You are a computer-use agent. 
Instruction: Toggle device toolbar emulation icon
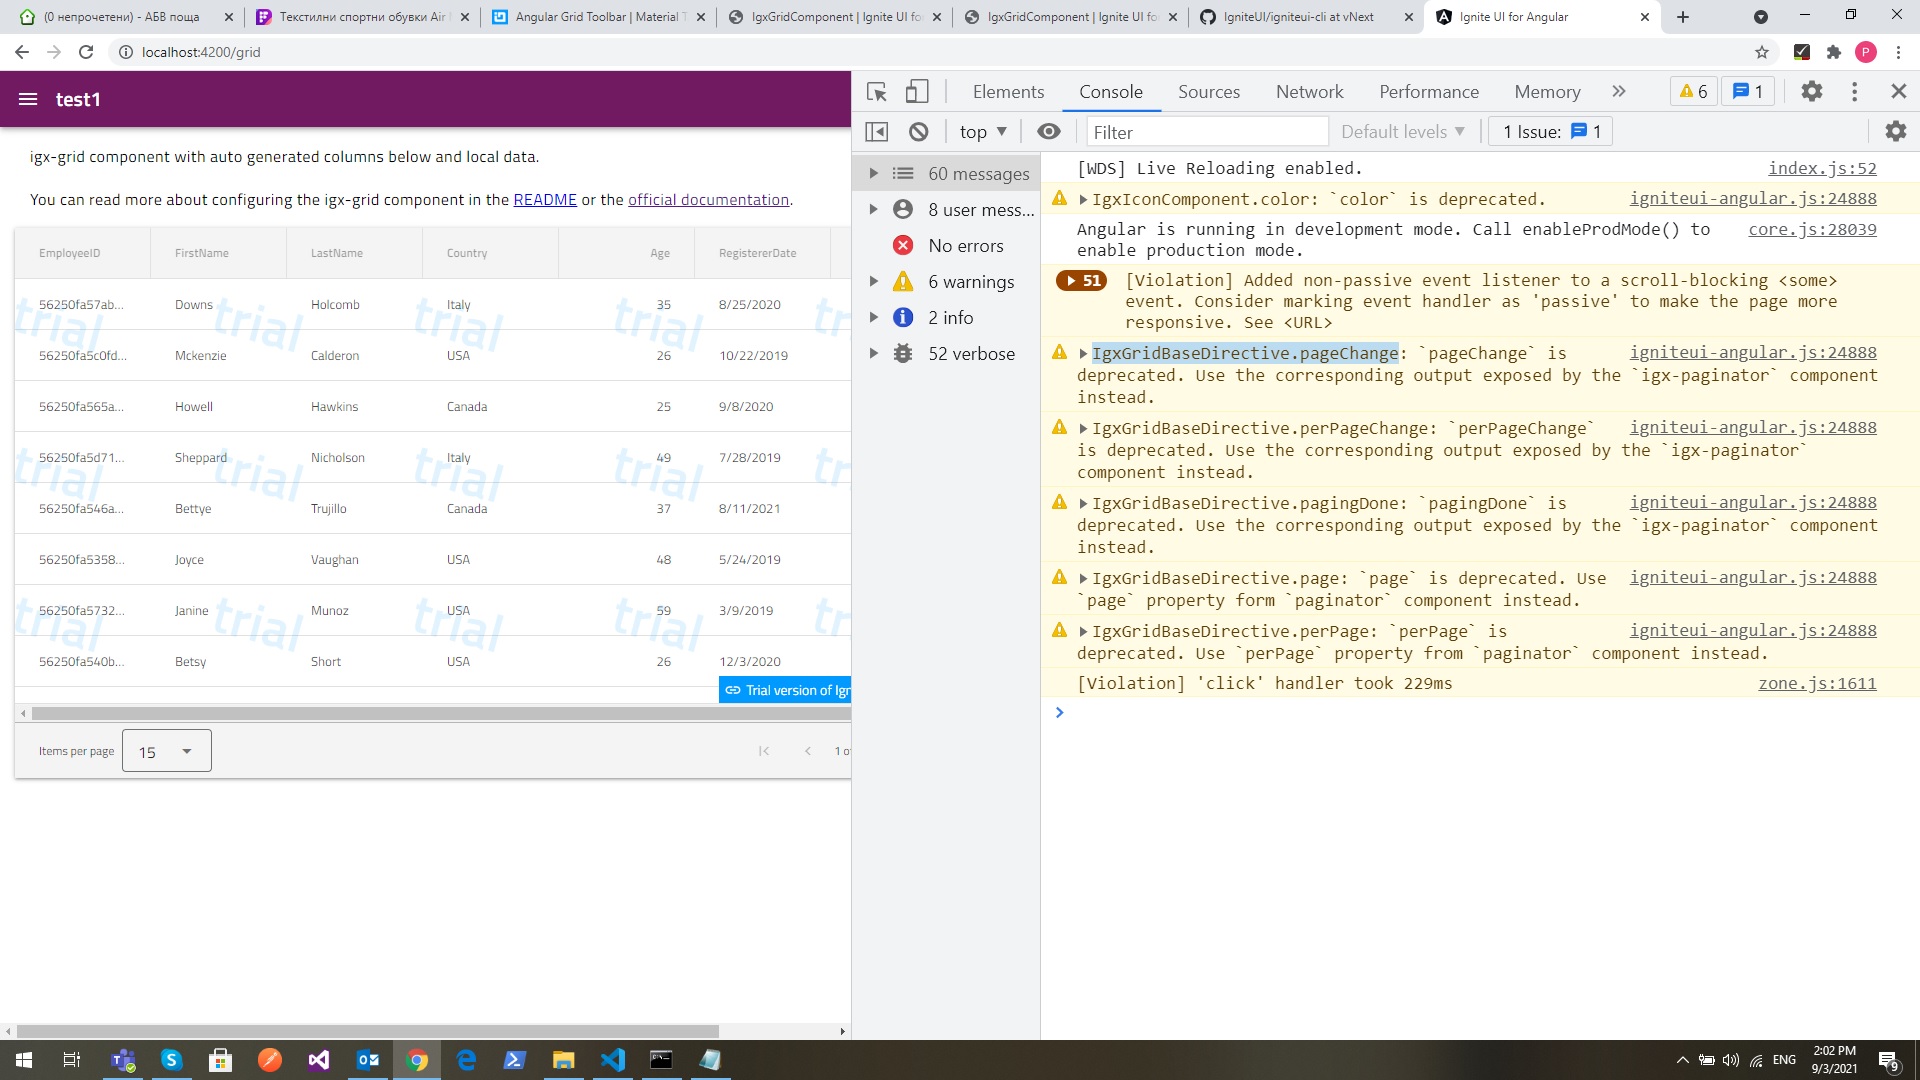click(x=916, y=92)
